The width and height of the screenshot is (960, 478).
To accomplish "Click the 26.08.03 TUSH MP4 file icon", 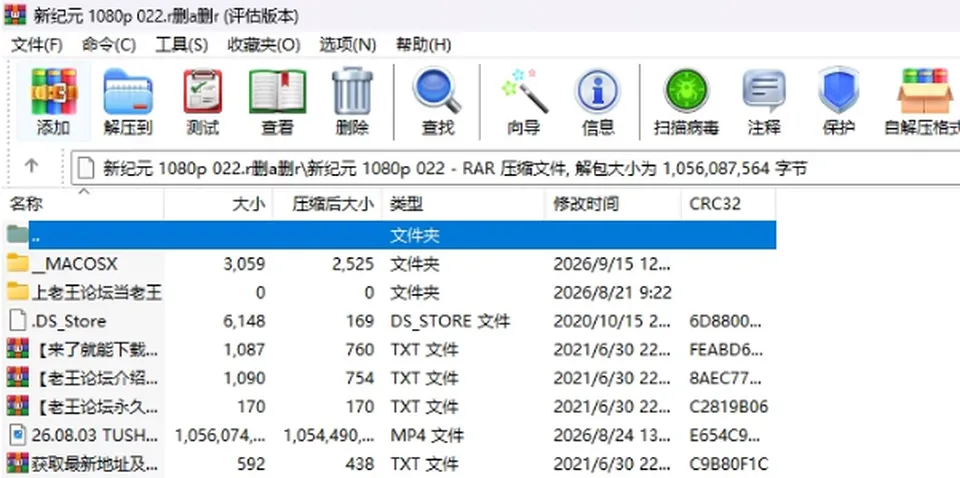I will [18, 435].
